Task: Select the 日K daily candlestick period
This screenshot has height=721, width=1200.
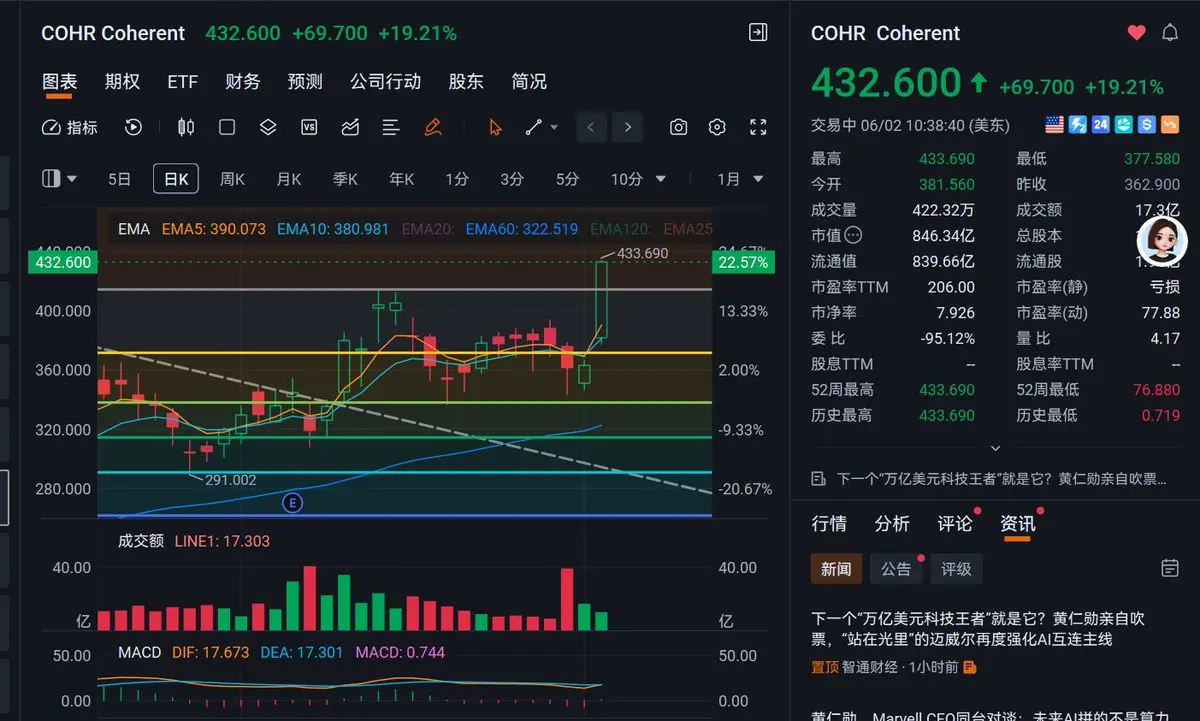Action: click(x=176, y=179)
